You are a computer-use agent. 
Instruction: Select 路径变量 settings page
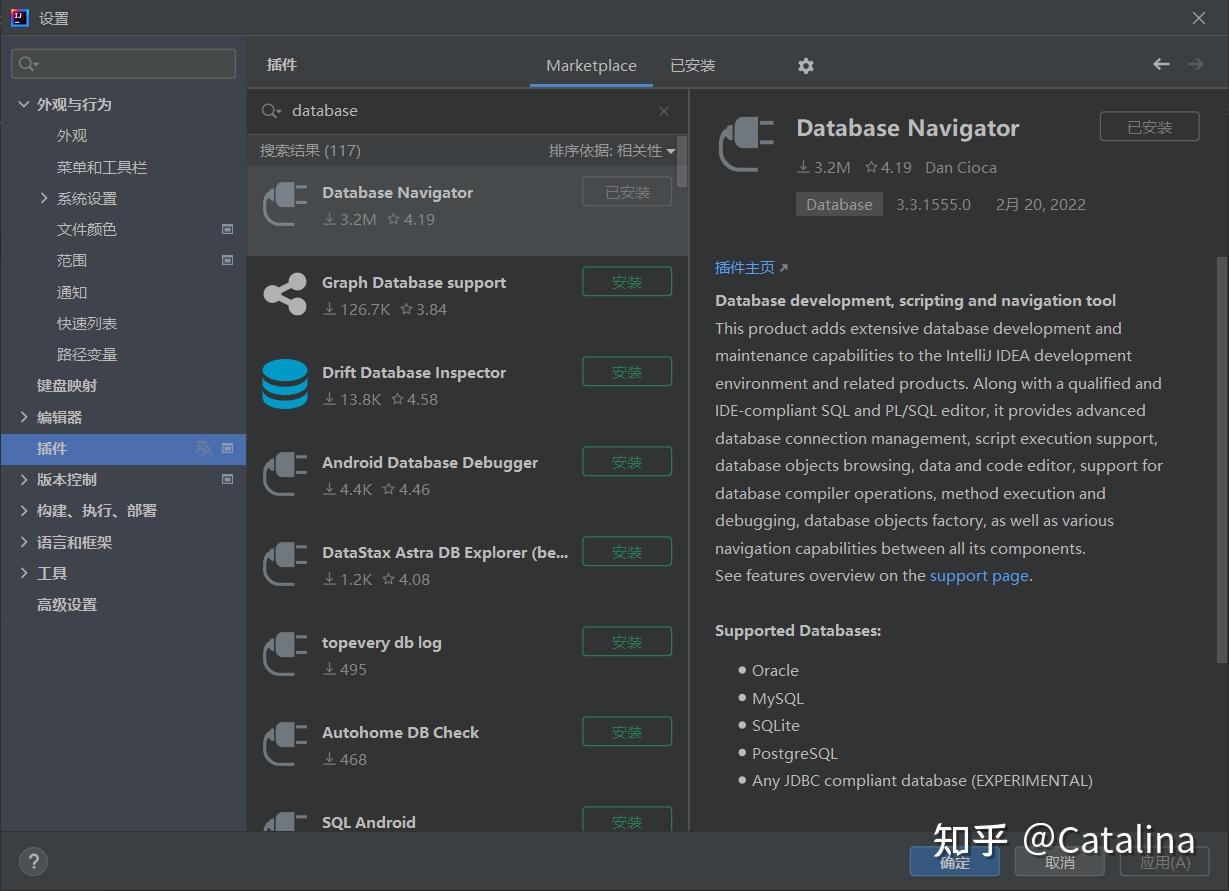coord(87,354)
